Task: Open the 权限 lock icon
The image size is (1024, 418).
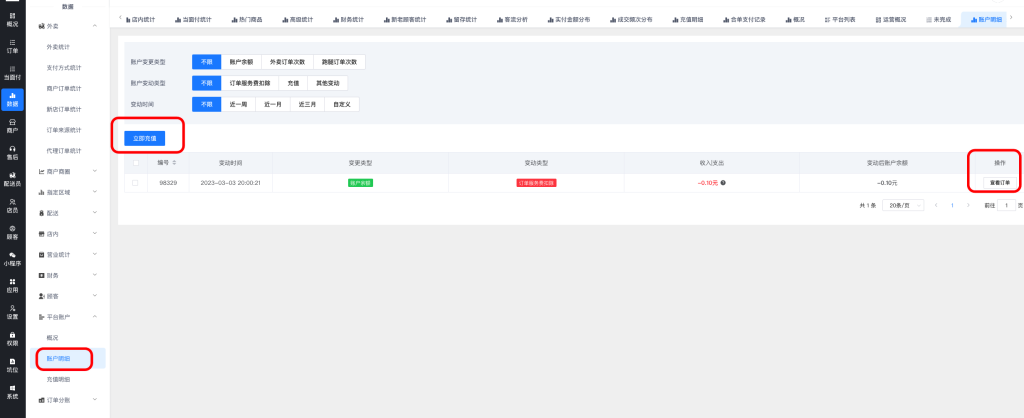Action: click(x=12, y=339)
